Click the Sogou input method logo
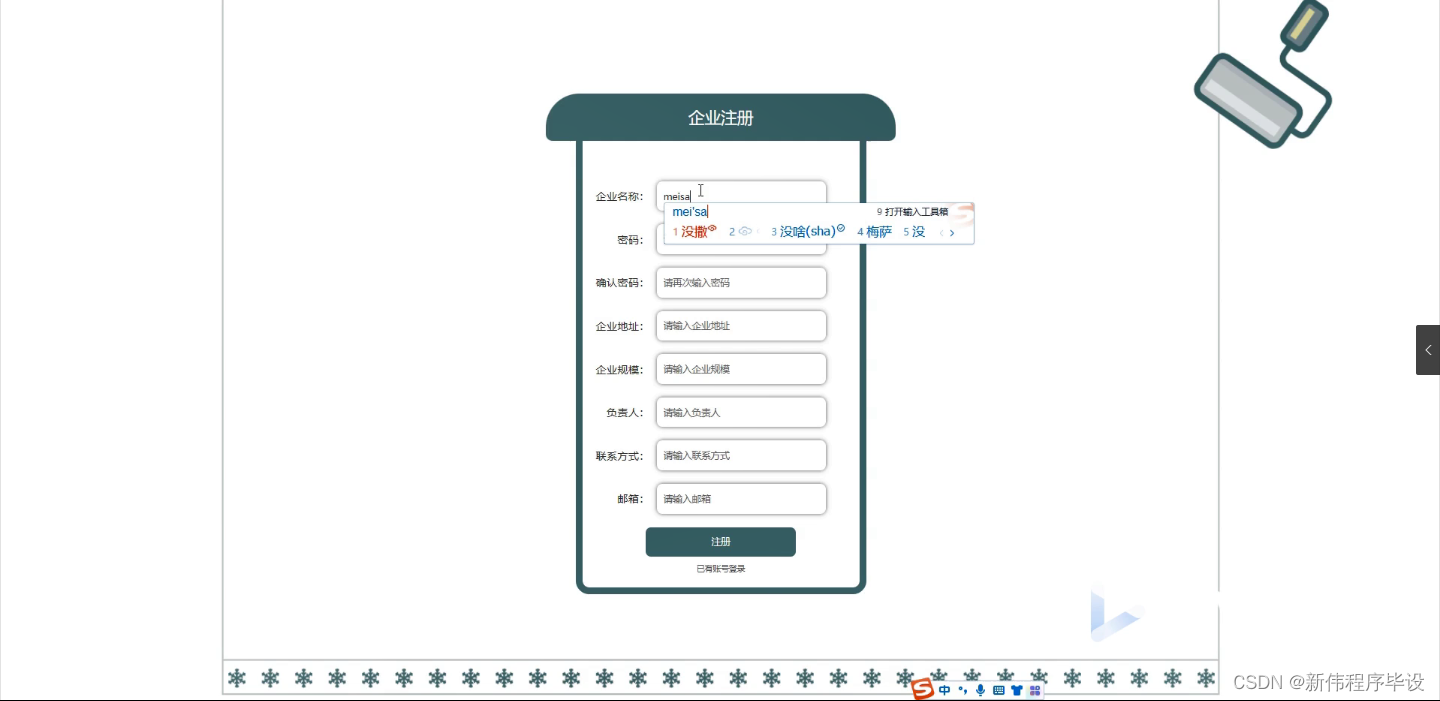The image size is (1440, 701). (923, 690)
